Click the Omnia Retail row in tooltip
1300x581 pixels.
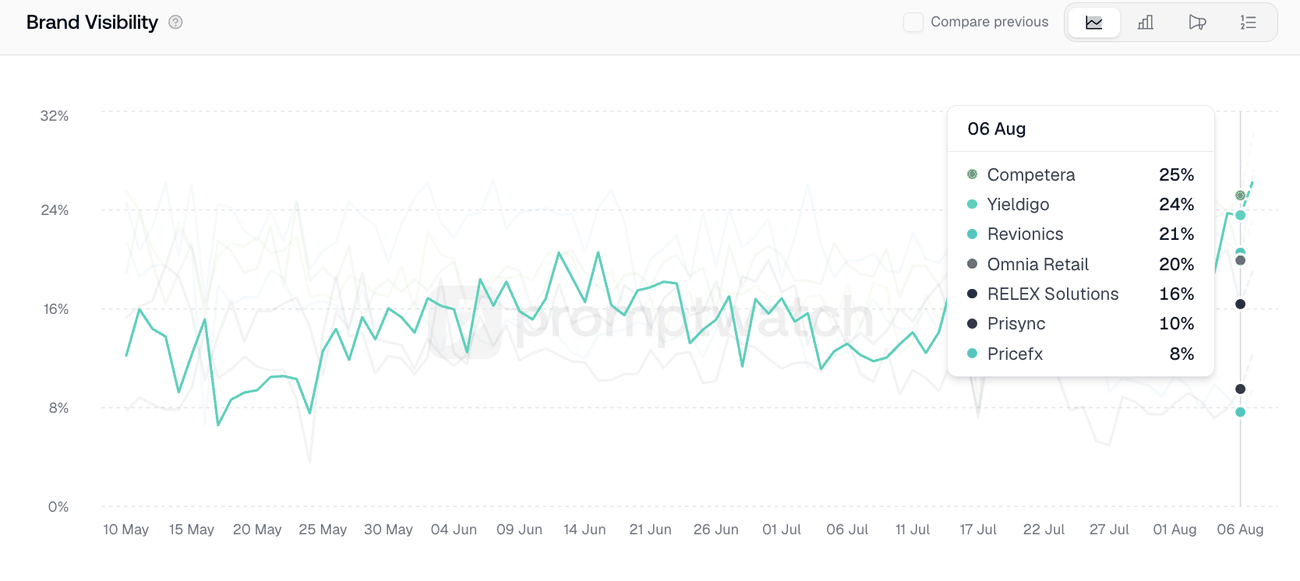click(1080, 264)
